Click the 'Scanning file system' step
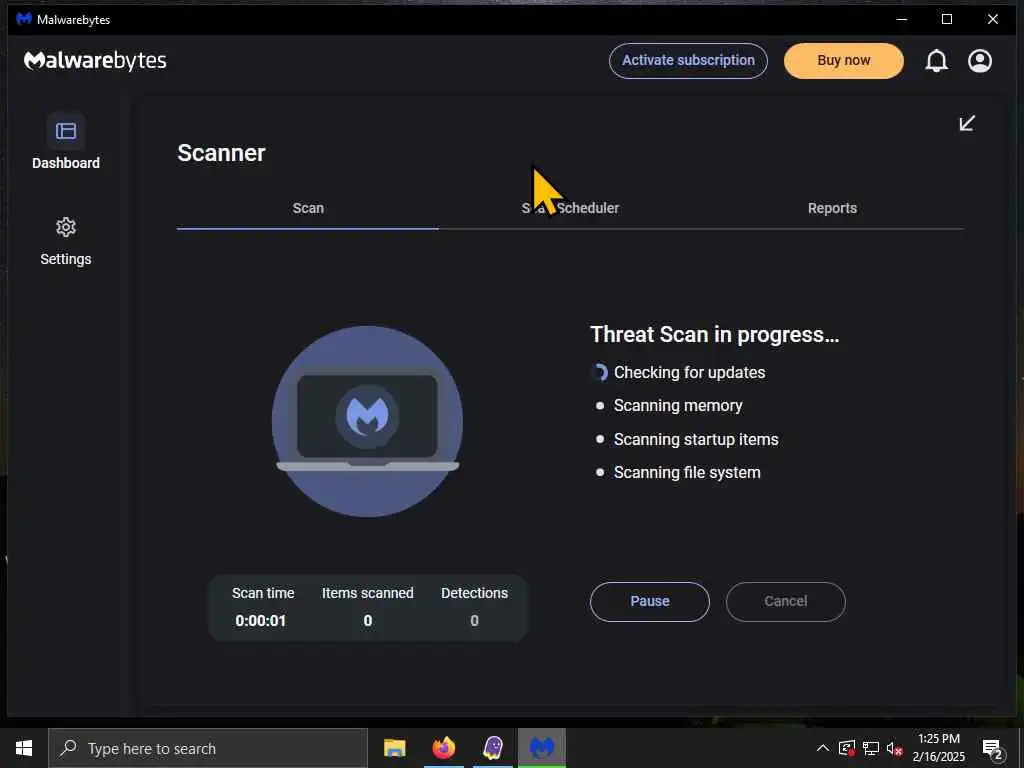 (687, 473)
